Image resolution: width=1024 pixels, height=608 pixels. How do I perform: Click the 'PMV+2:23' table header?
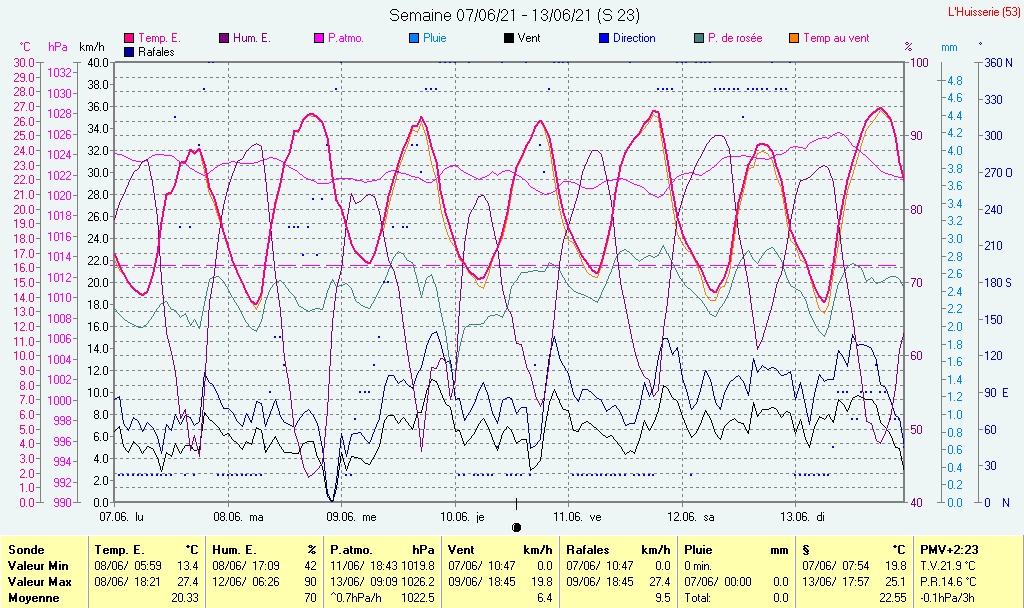[949, 550]
